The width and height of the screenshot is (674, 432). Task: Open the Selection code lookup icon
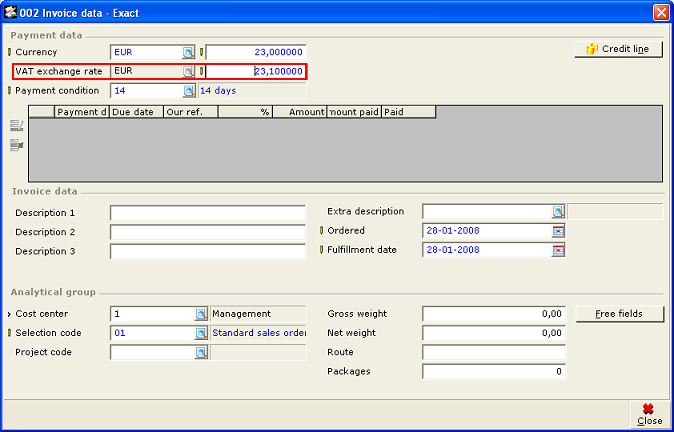pyautogui.click(x=201, y=333)
